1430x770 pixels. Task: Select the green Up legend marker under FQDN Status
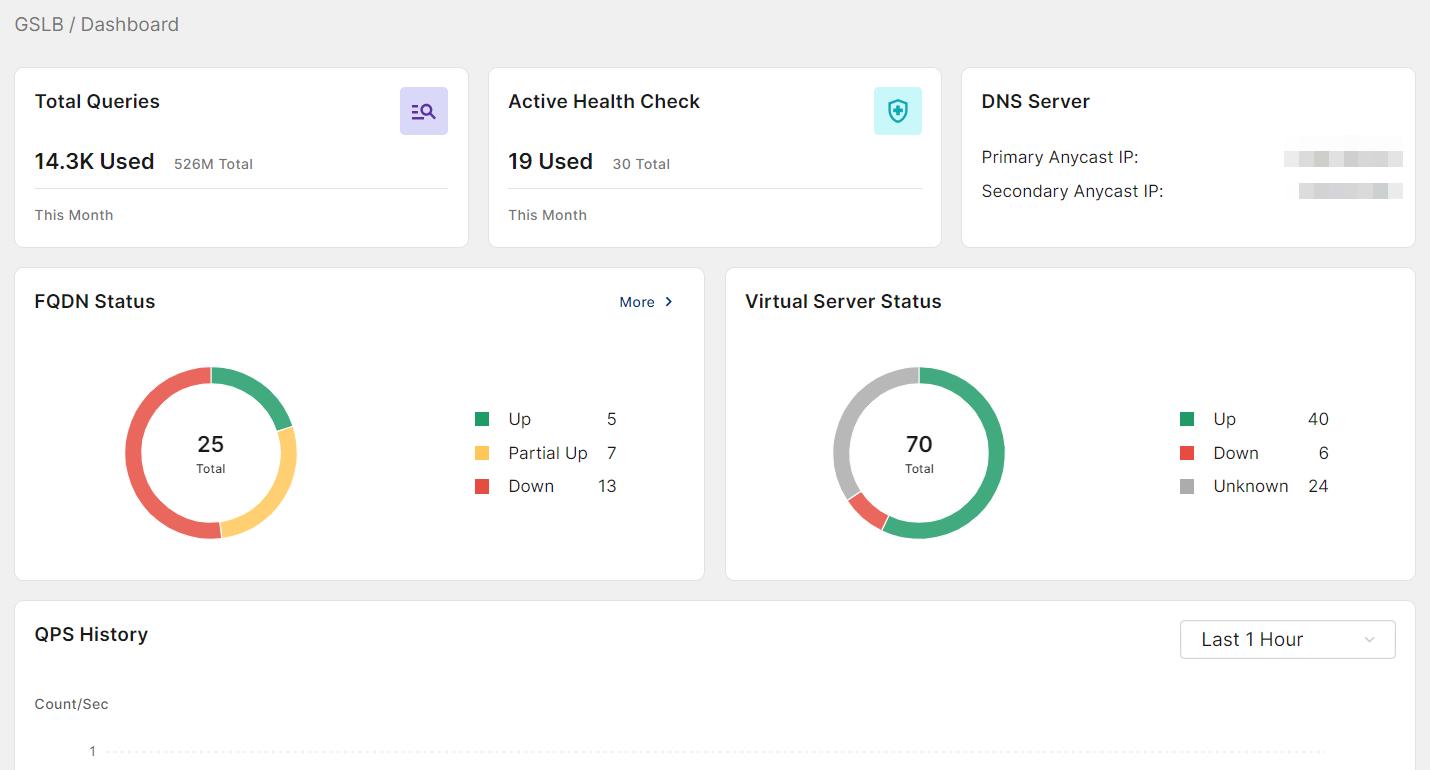482,419
